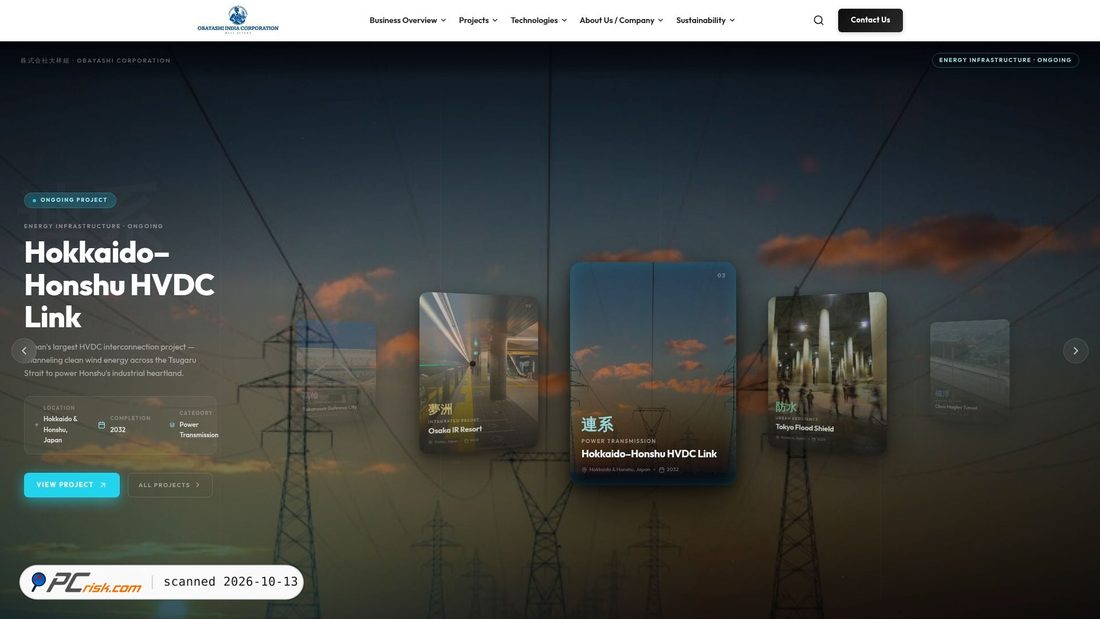Image resolution: width=1100 pixels, height=619 pixels.
Task: Select the faded Takanawa Gateway City card
Action: [x=337, y=369]
